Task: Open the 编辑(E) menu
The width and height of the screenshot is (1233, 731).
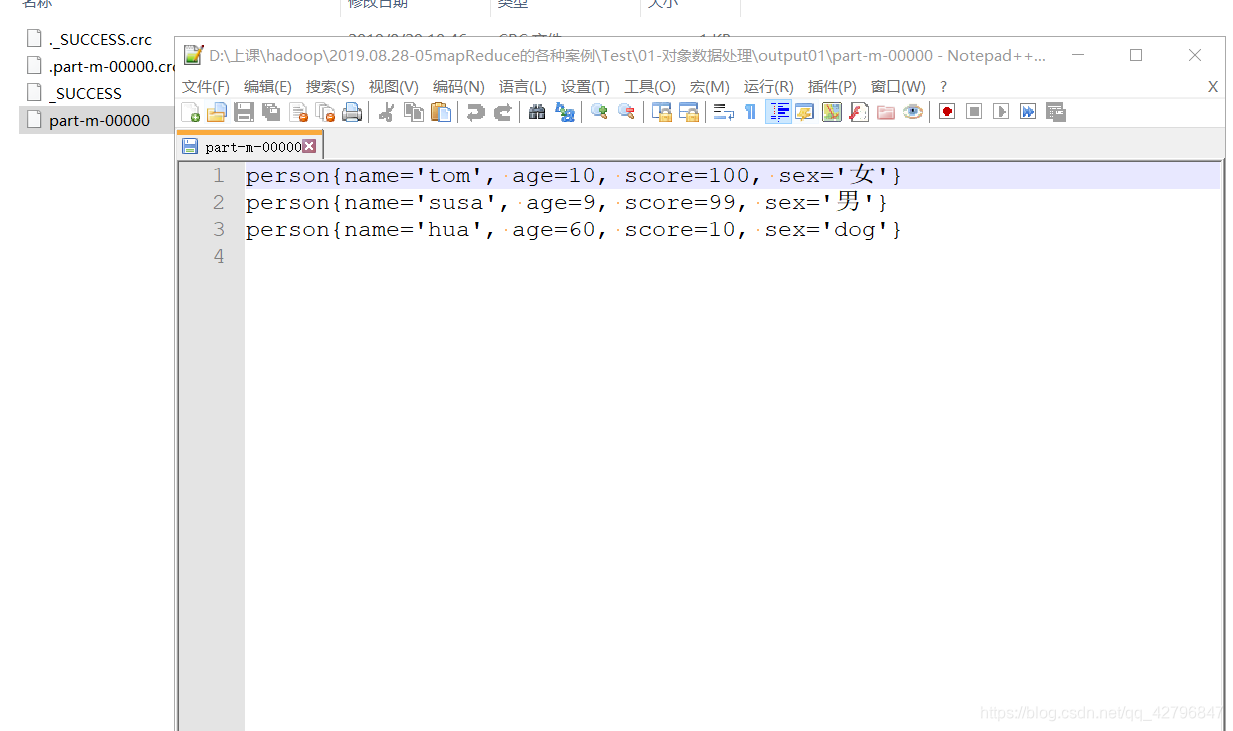Action: [268, 87]
